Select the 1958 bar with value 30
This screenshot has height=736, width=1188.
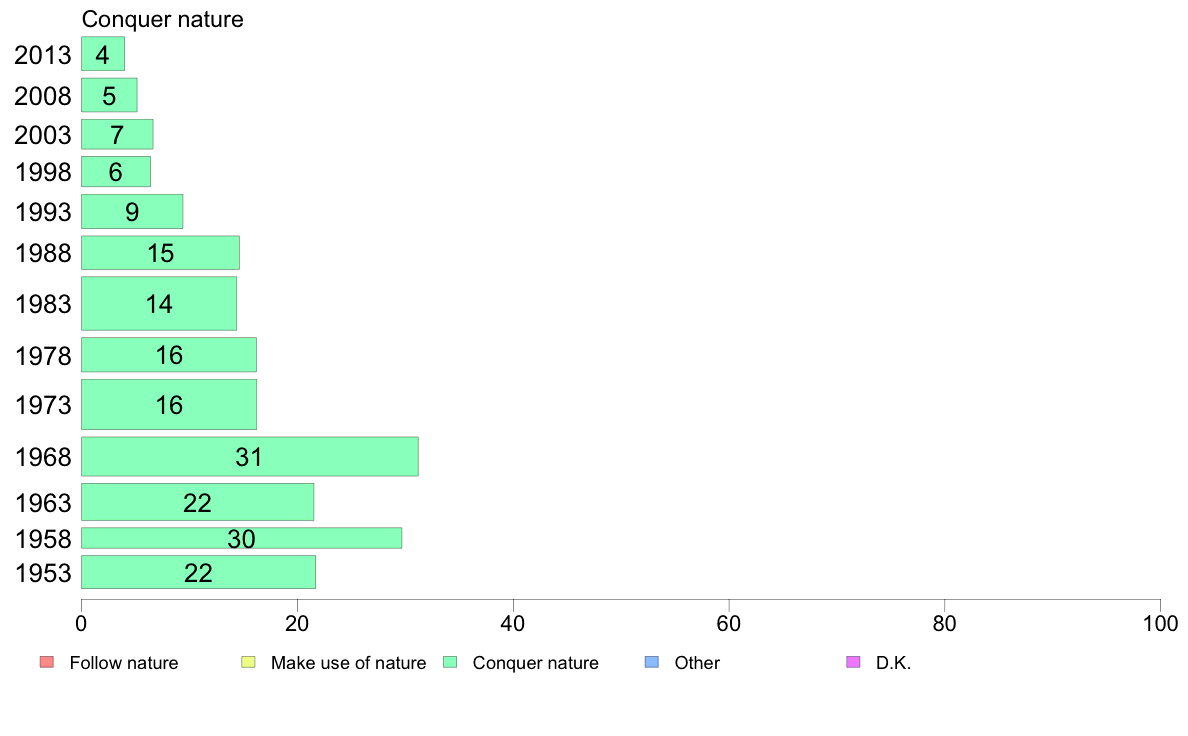coord(241,538)
